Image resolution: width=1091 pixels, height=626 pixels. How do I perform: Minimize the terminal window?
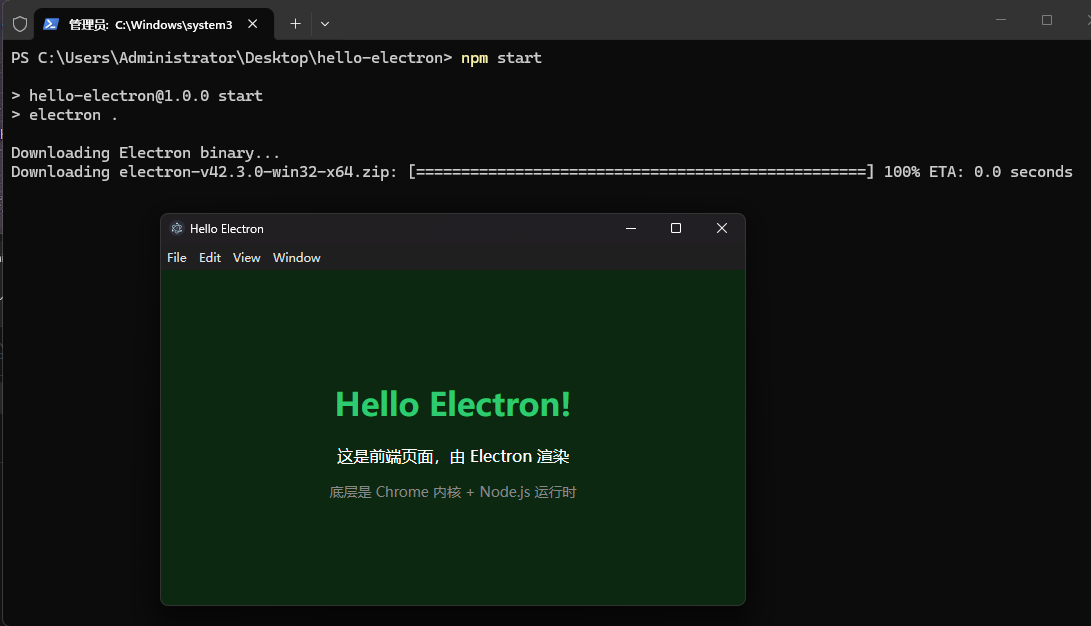pyautogui.click(x=1001, y=20)
